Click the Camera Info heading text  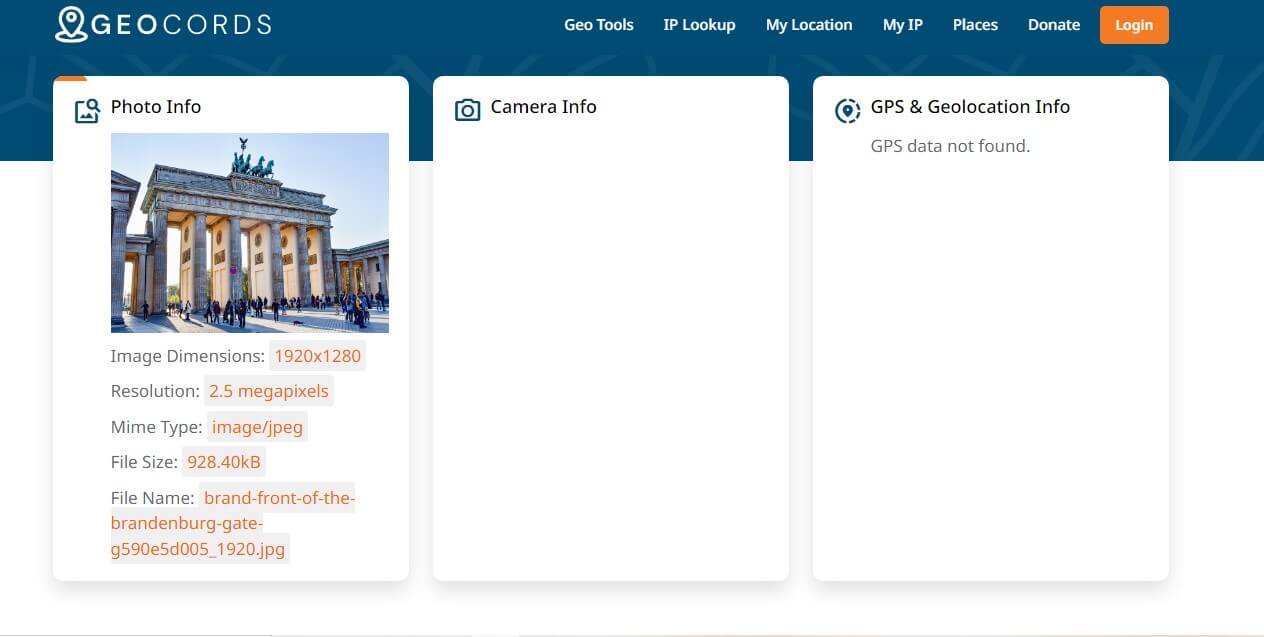pos(543,107)
